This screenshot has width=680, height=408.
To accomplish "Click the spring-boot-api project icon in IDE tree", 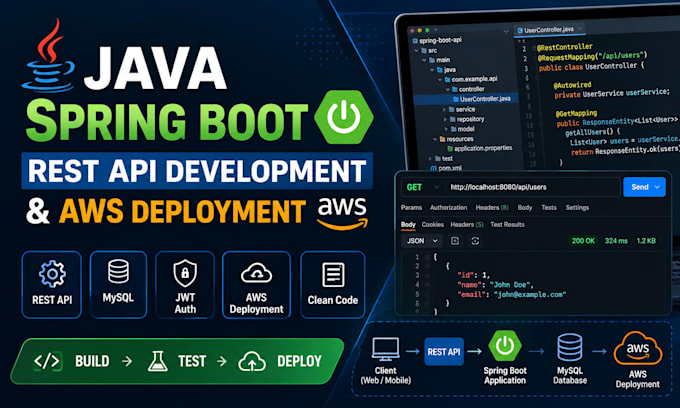I will pos(415,41).
